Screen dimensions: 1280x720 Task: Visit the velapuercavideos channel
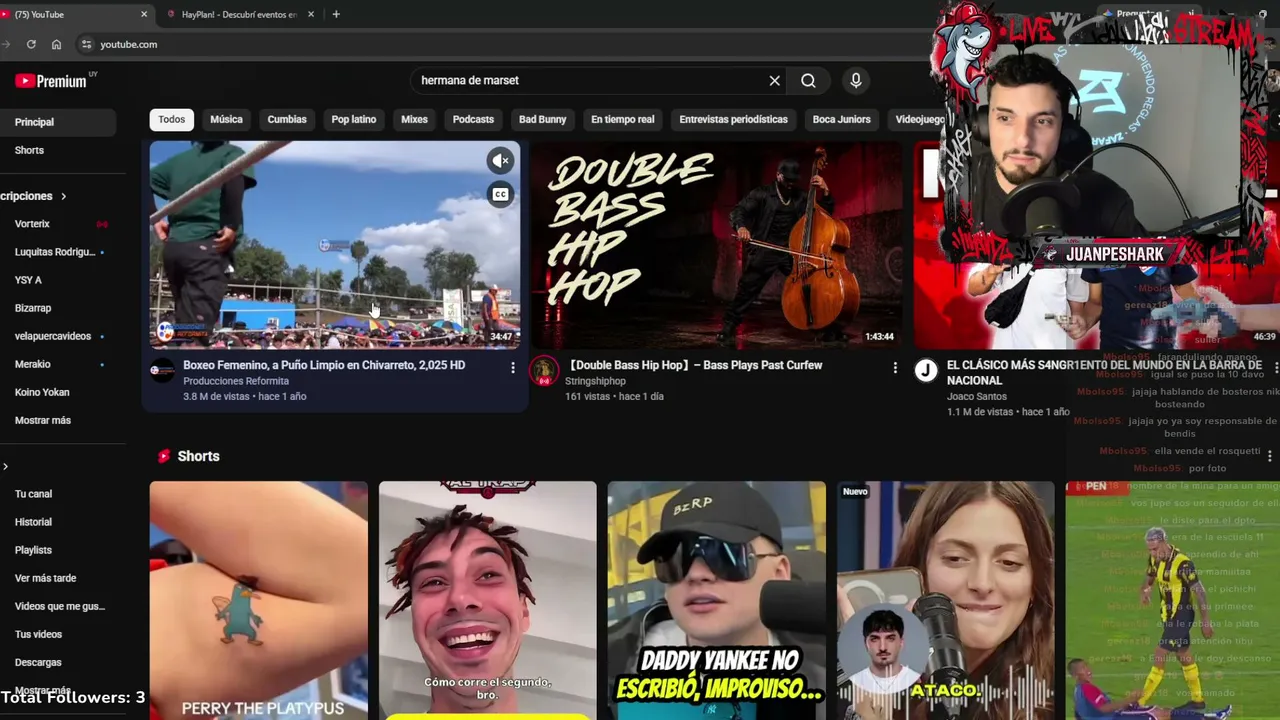[x=53, y=336]
